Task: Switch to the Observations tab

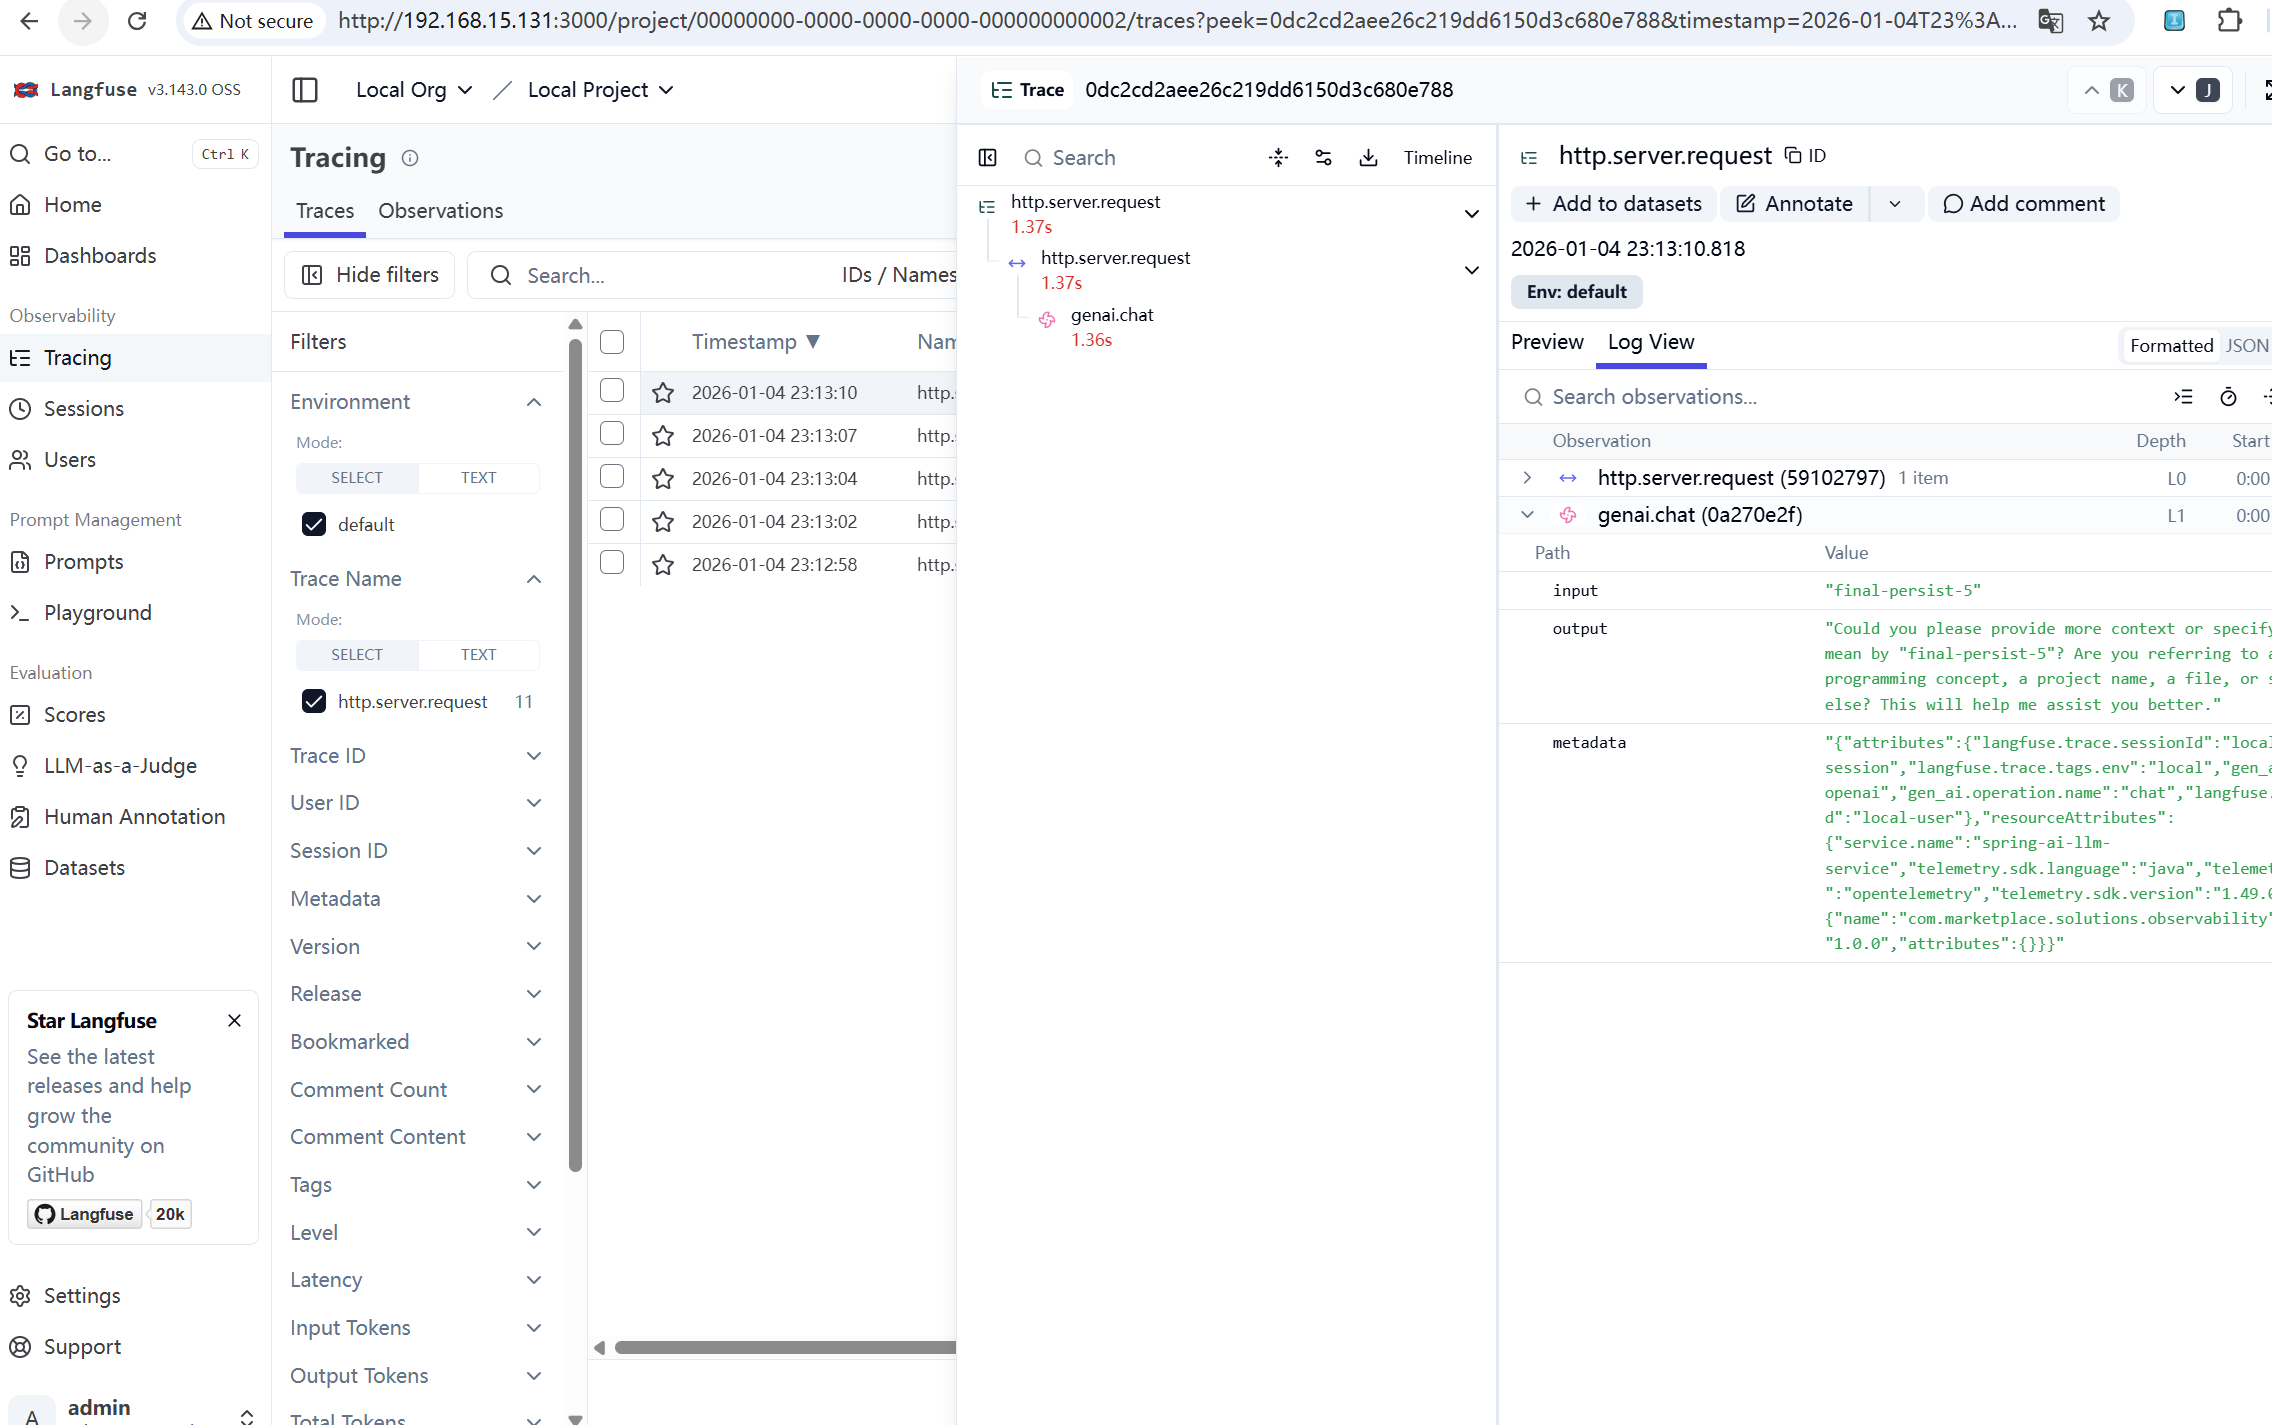Action: (x=440, y=210)
